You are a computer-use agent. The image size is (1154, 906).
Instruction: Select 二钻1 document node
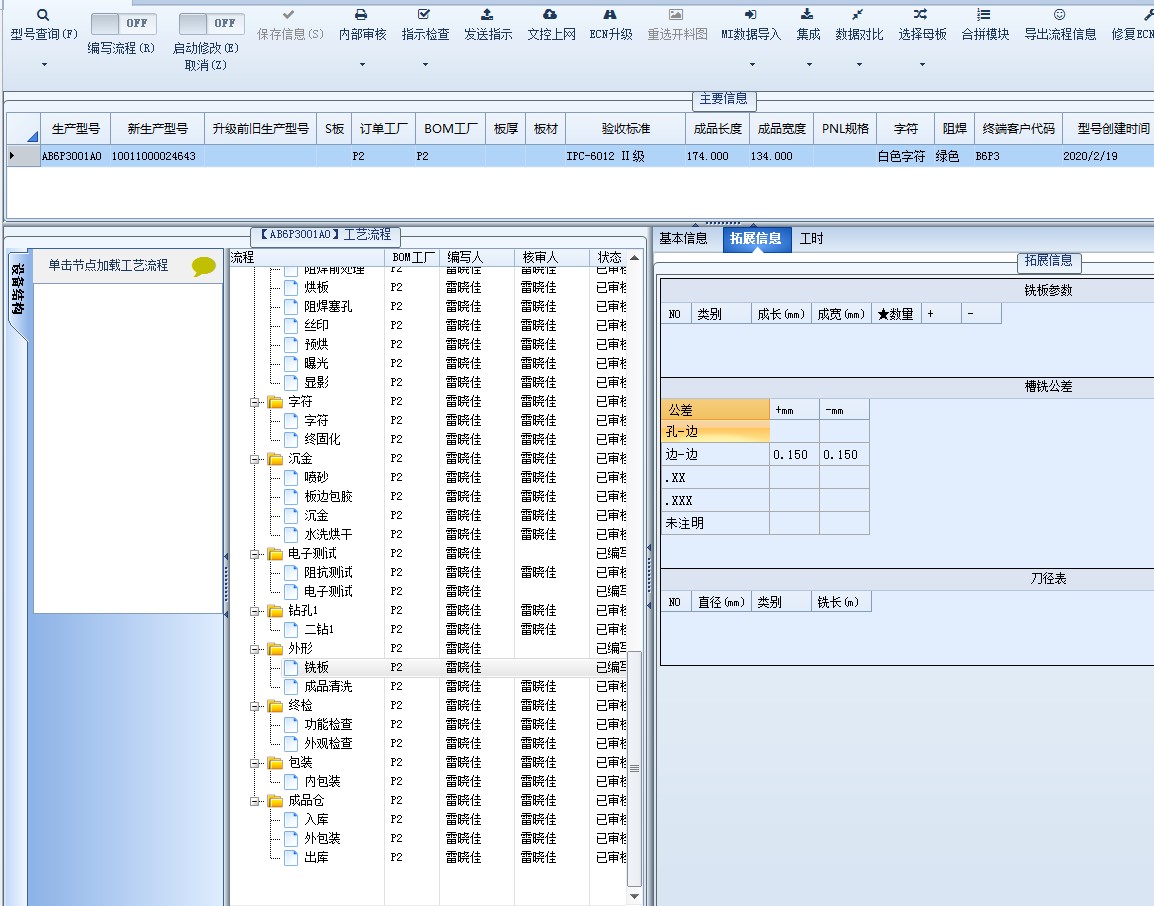click(x=319, y=629)
